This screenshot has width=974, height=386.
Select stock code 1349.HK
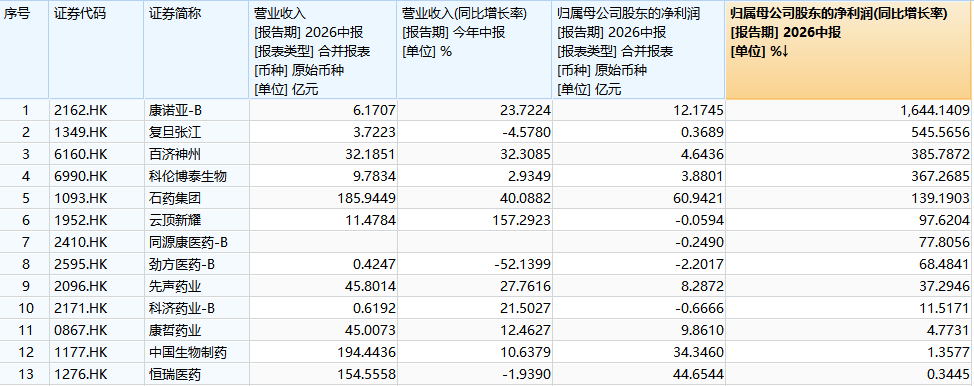(x=81, y=132)
